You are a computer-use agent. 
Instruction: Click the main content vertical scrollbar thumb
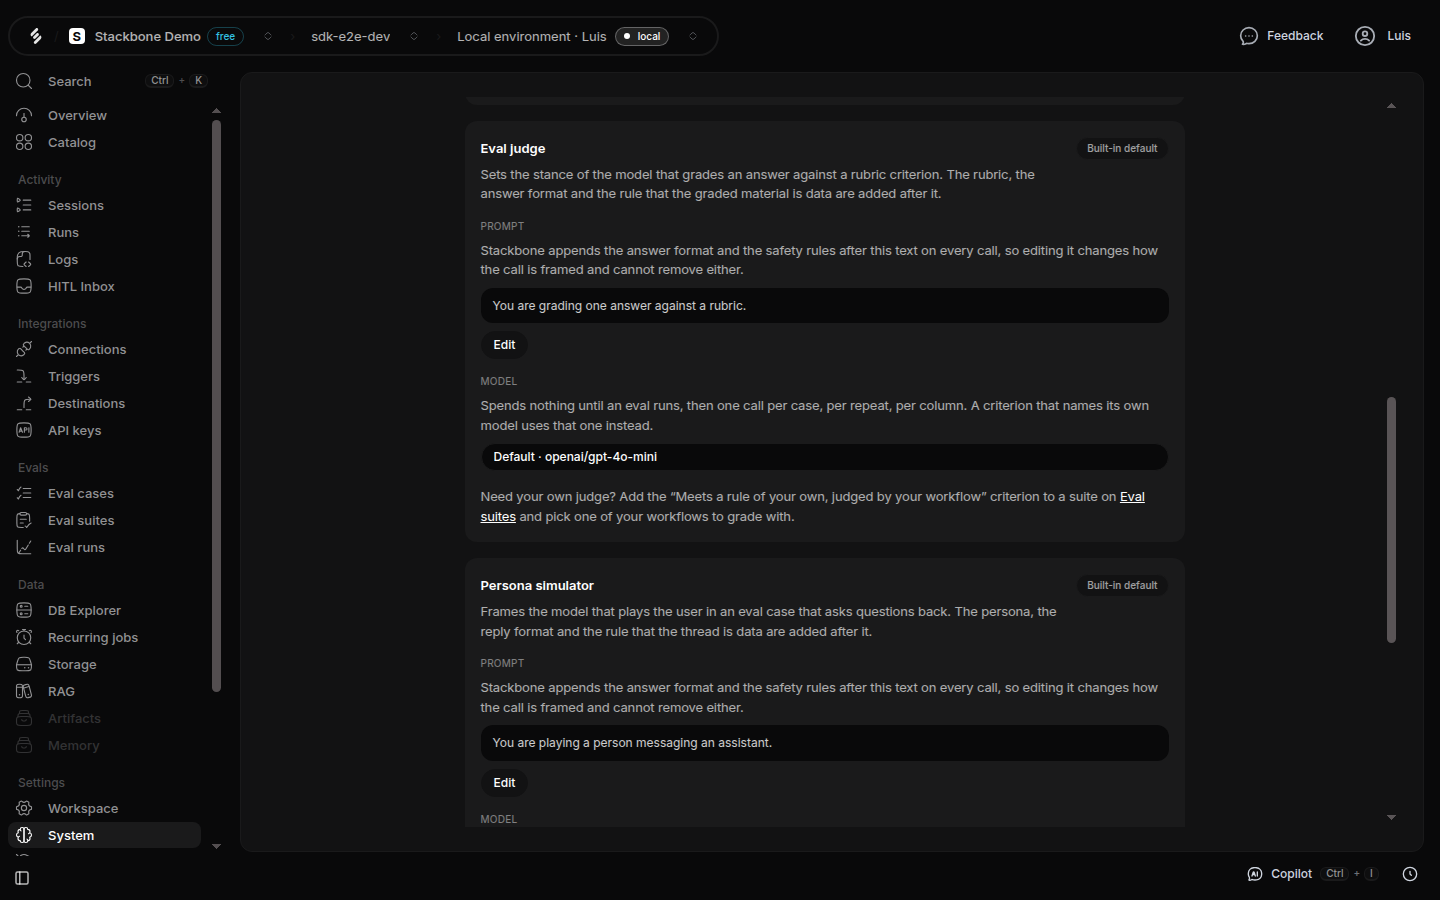1391,520
